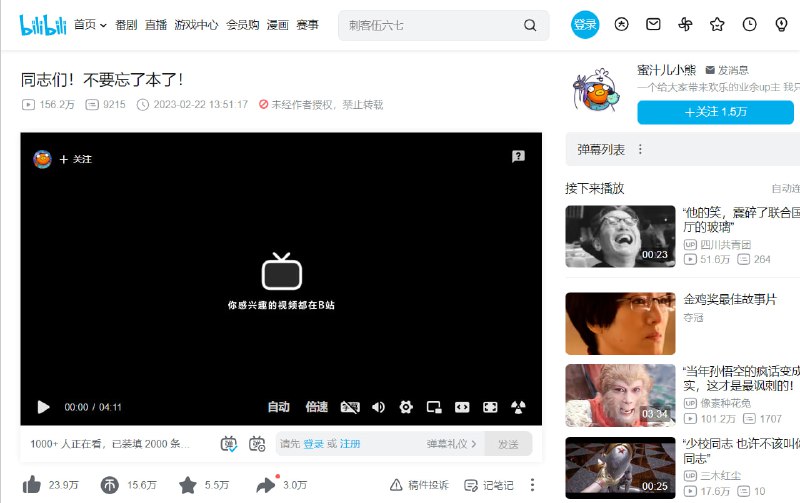The image size is (800, 503).
Task: Open player settings gear icon
Action: pos(406,407)
